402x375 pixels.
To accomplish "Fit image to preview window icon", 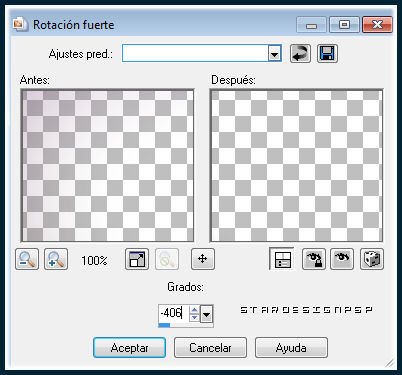I will click(x=137, y=259).
